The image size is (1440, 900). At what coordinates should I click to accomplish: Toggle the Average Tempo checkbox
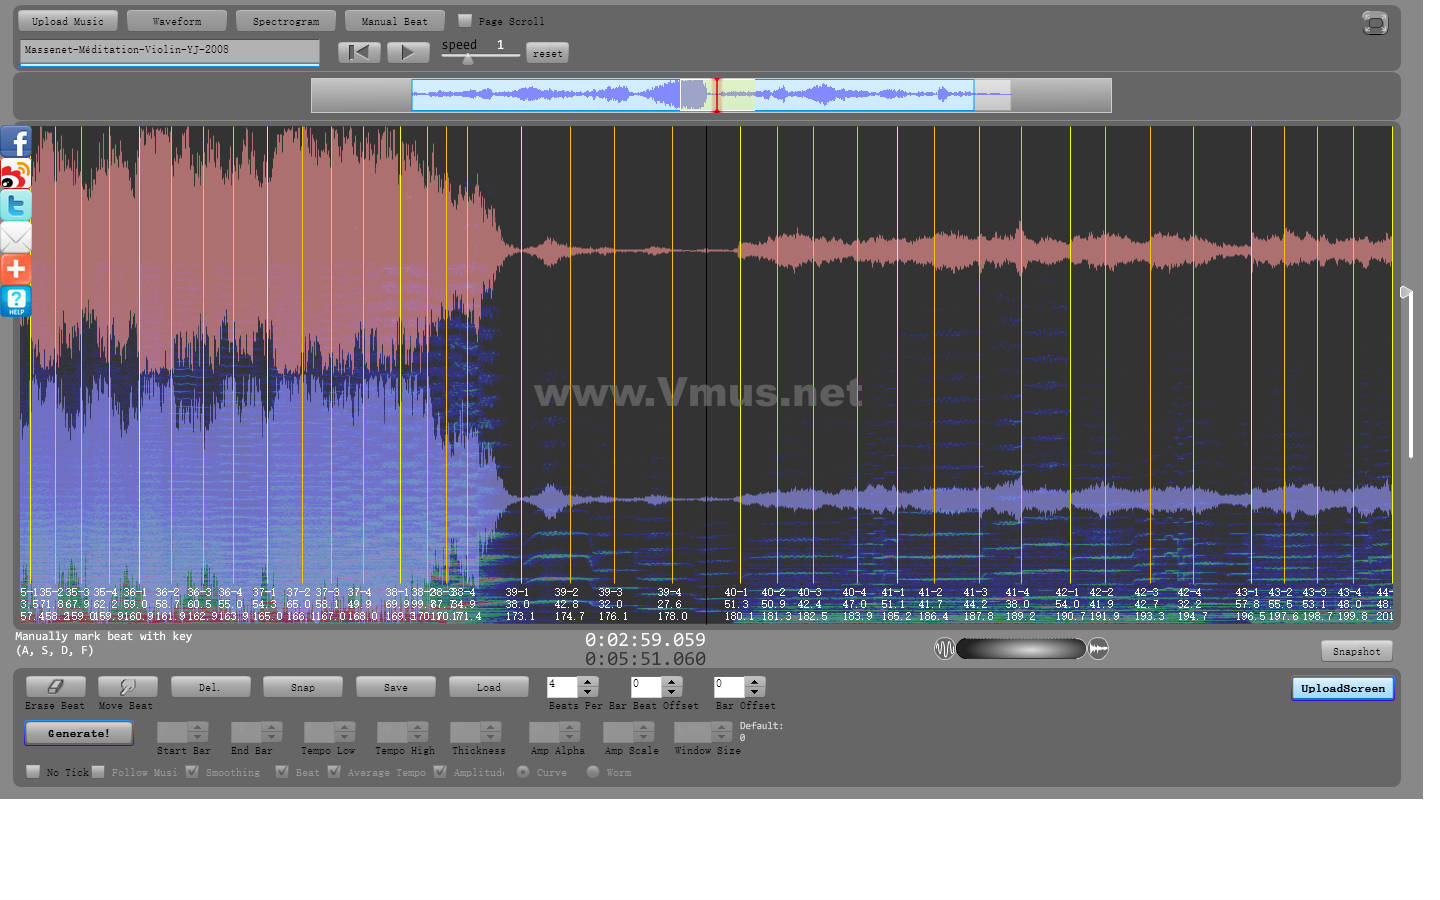point(334,771)
